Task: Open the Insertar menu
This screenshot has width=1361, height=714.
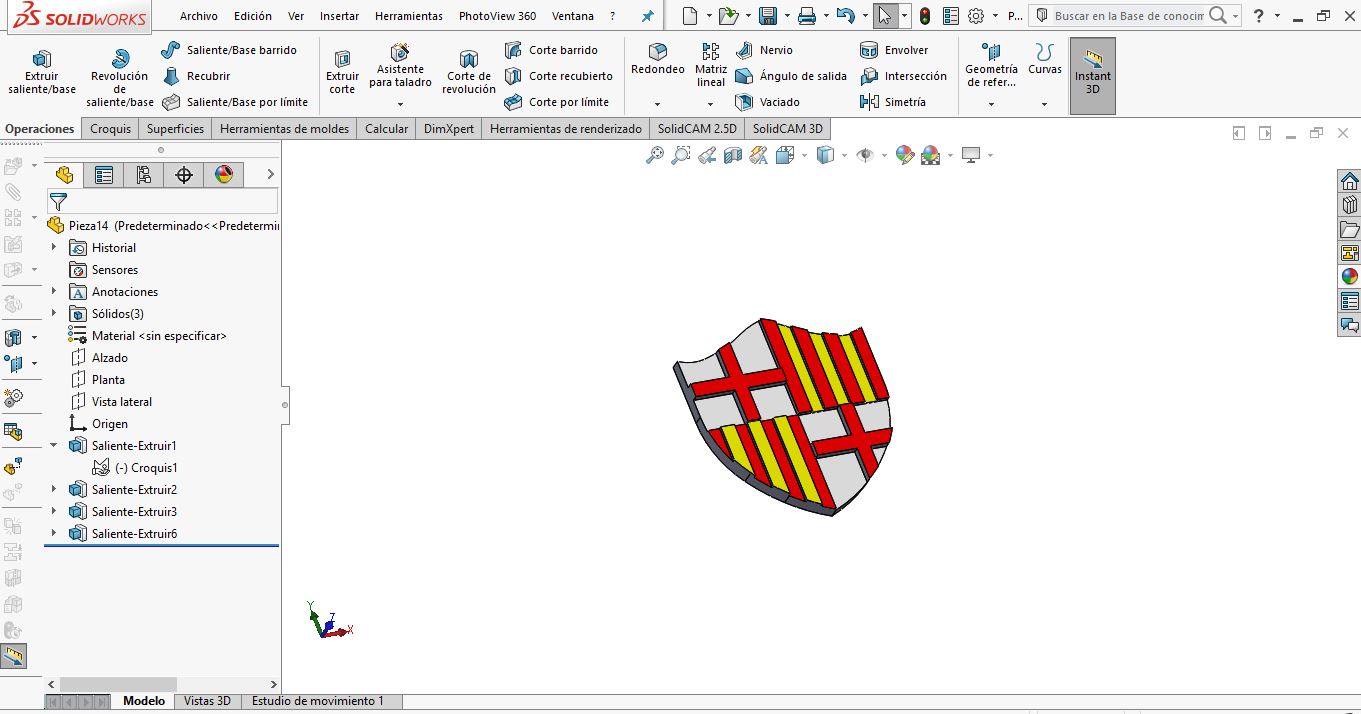Action: 340,16
